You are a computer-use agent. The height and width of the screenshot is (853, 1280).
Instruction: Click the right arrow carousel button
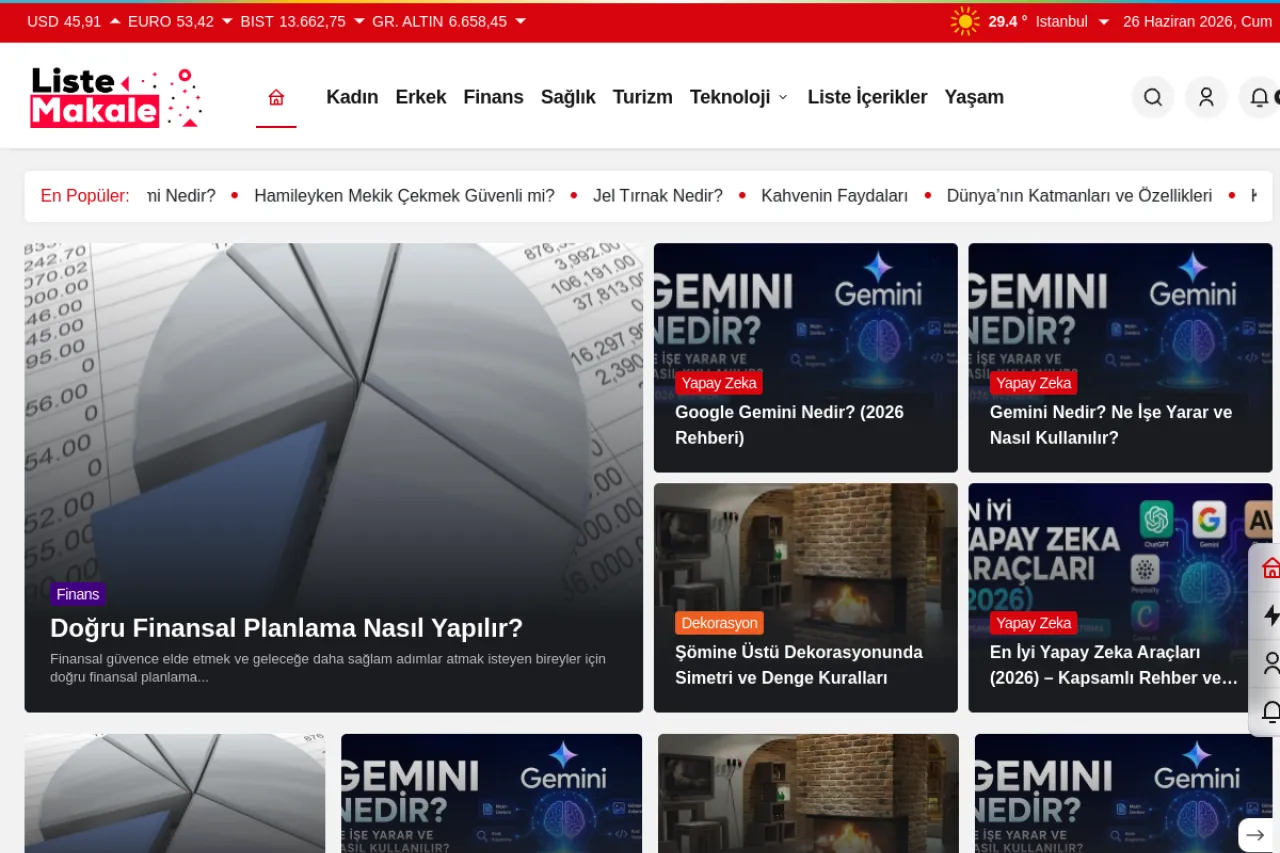pyautogui.click(x=1255, y=835)
